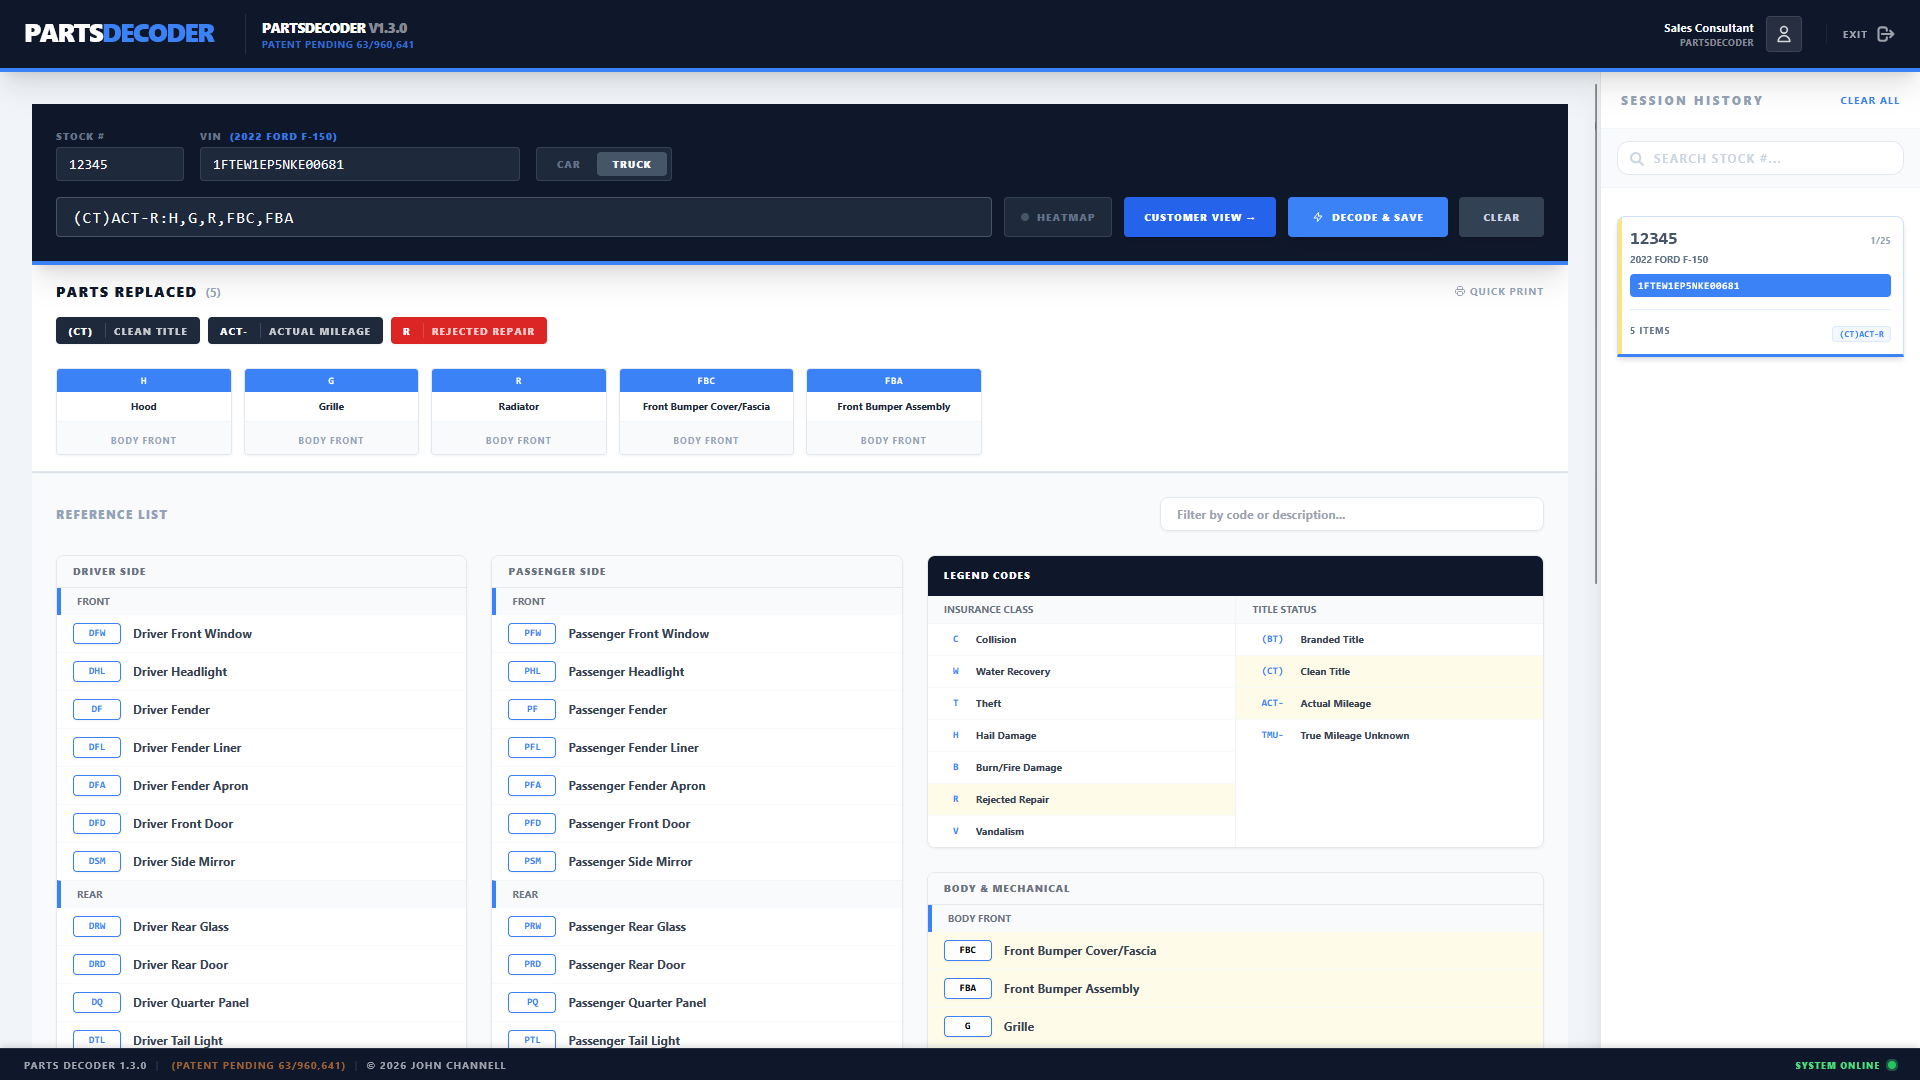Viewport: 1920px width, 1080px height.
Task: Click the FBC code badge under Body Front
Action: click(967, 950)
